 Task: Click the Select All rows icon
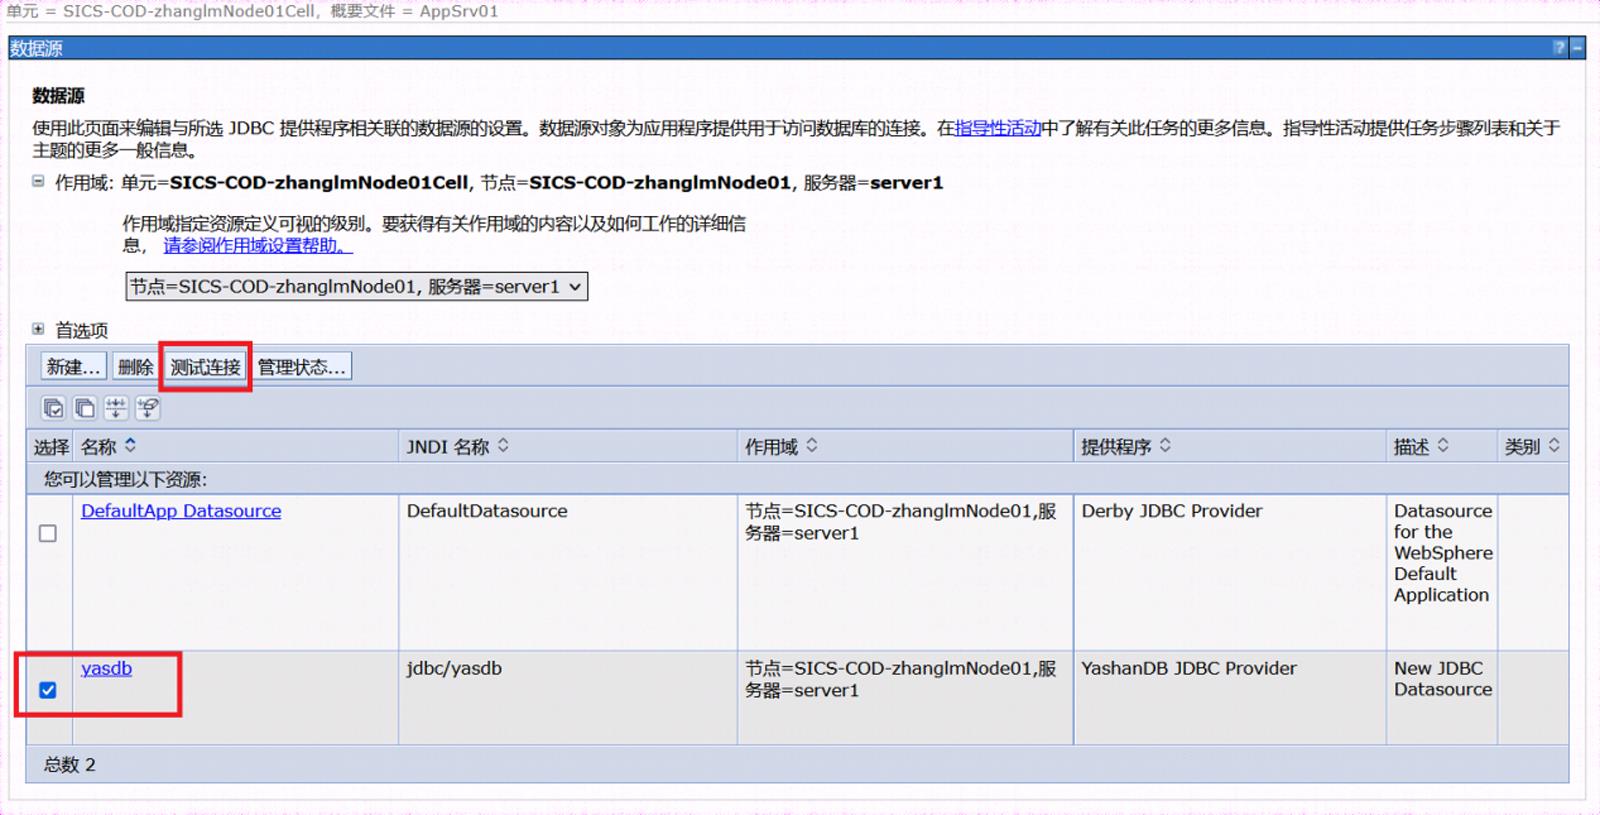click(53, 408)
